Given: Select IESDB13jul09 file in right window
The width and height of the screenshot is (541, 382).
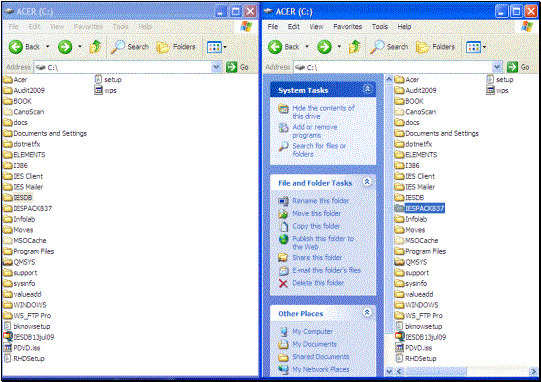Looking at the screenshot, I should pyautogui.click(x=420, y=337).
